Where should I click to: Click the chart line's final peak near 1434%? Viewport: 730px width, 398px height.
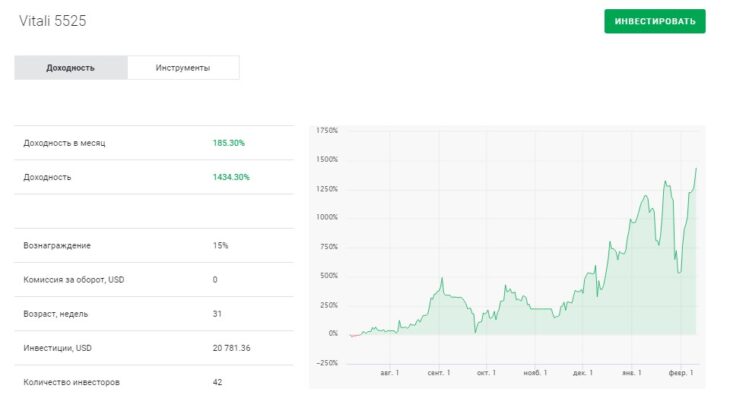point(696,169)
